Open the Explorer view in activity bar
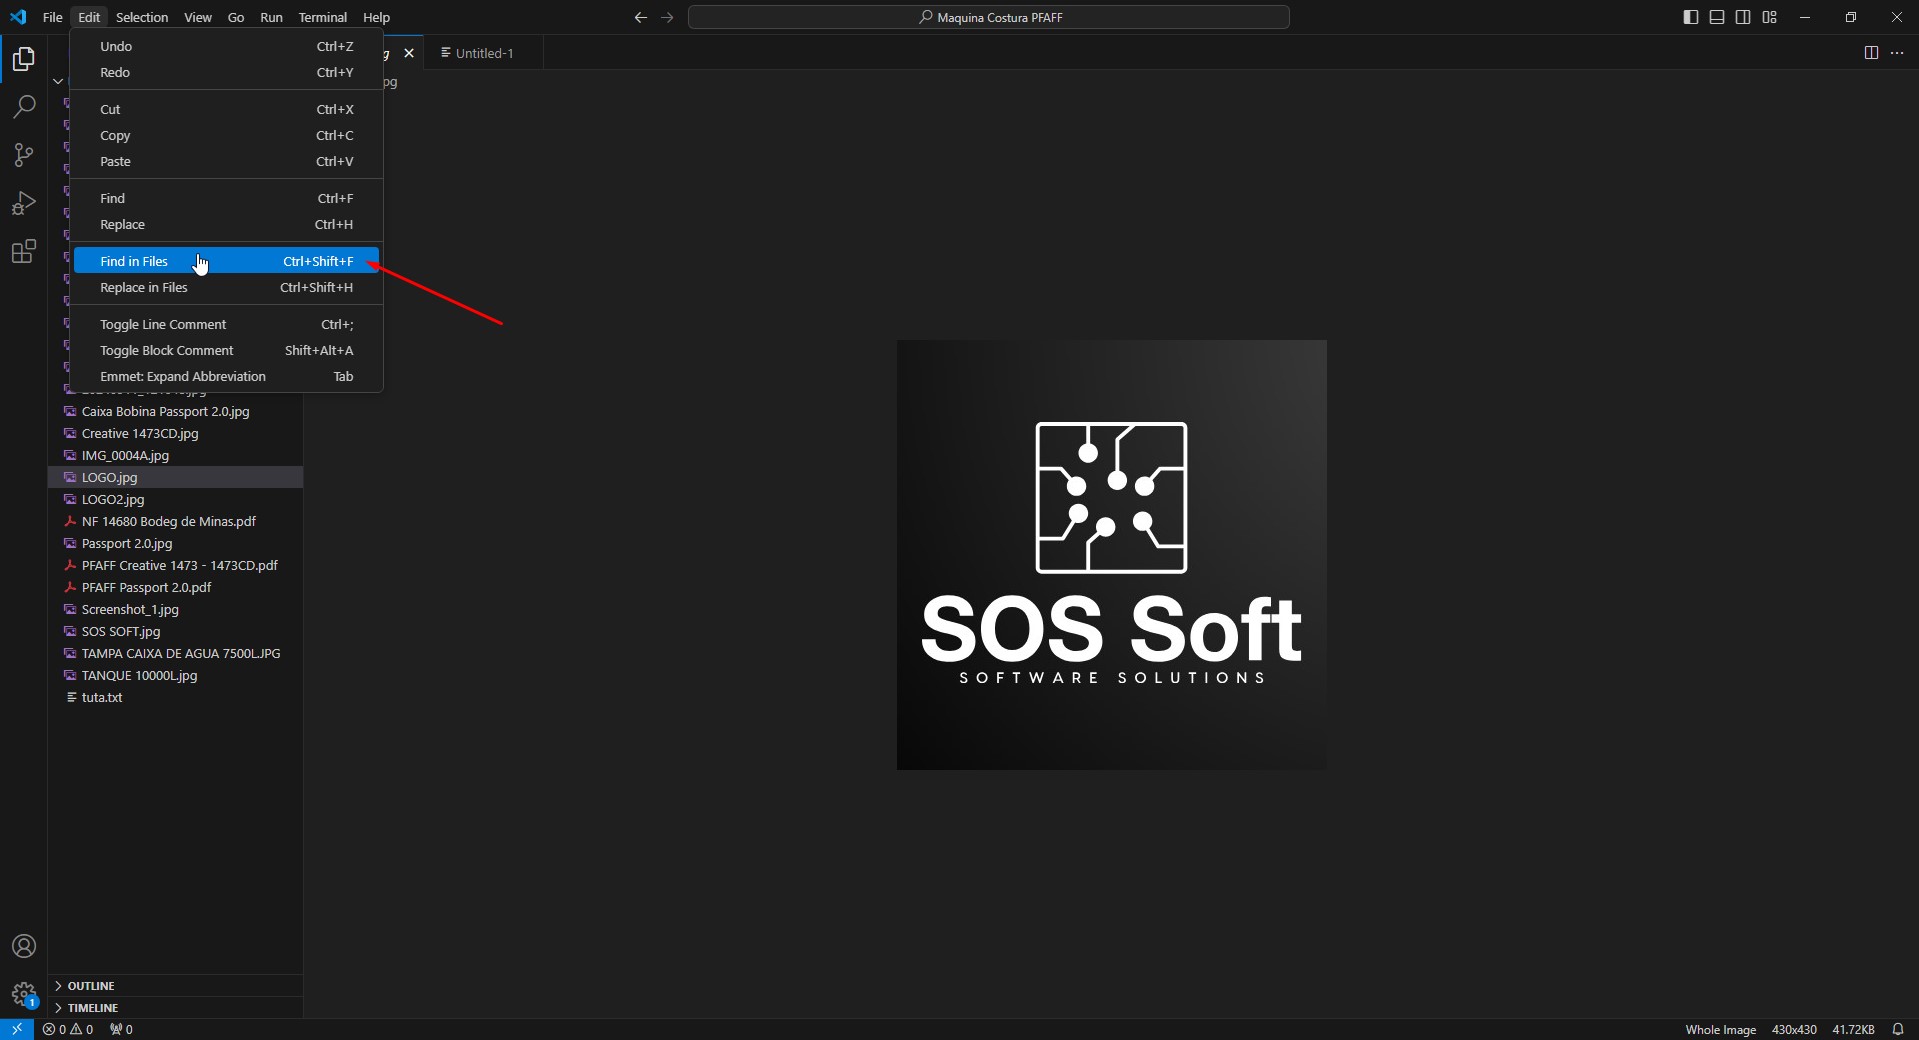This screenshot has height=1040, width=1919. coord(24,60)
